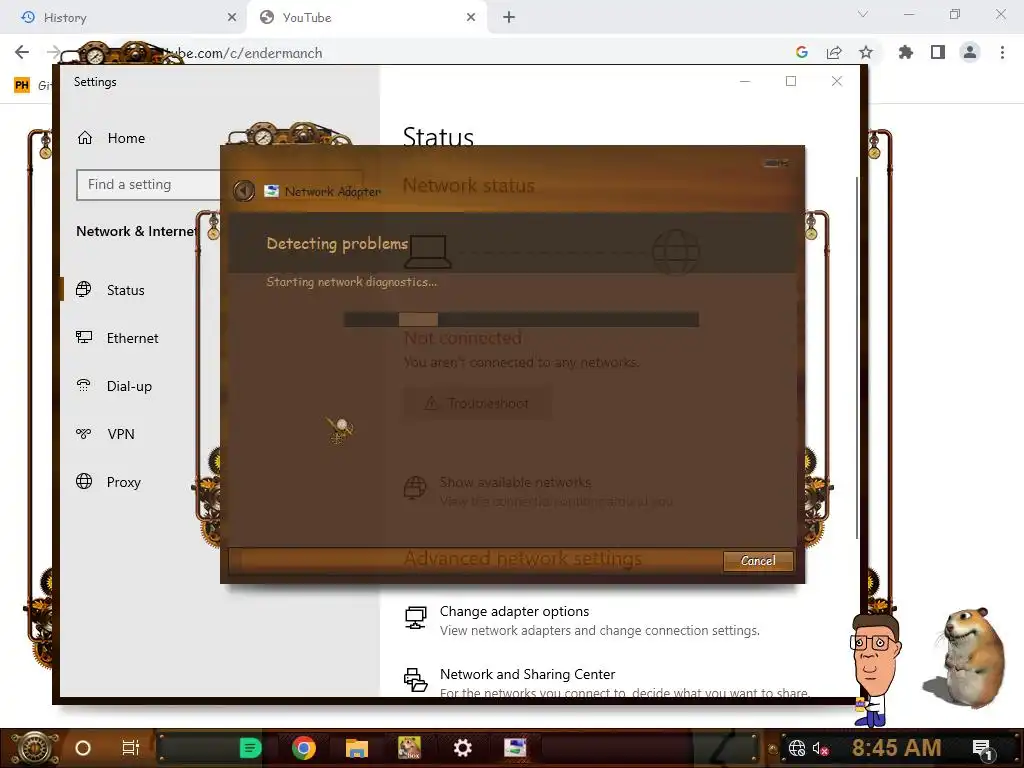Open Settings gear on the taskbar

[462, 748]
